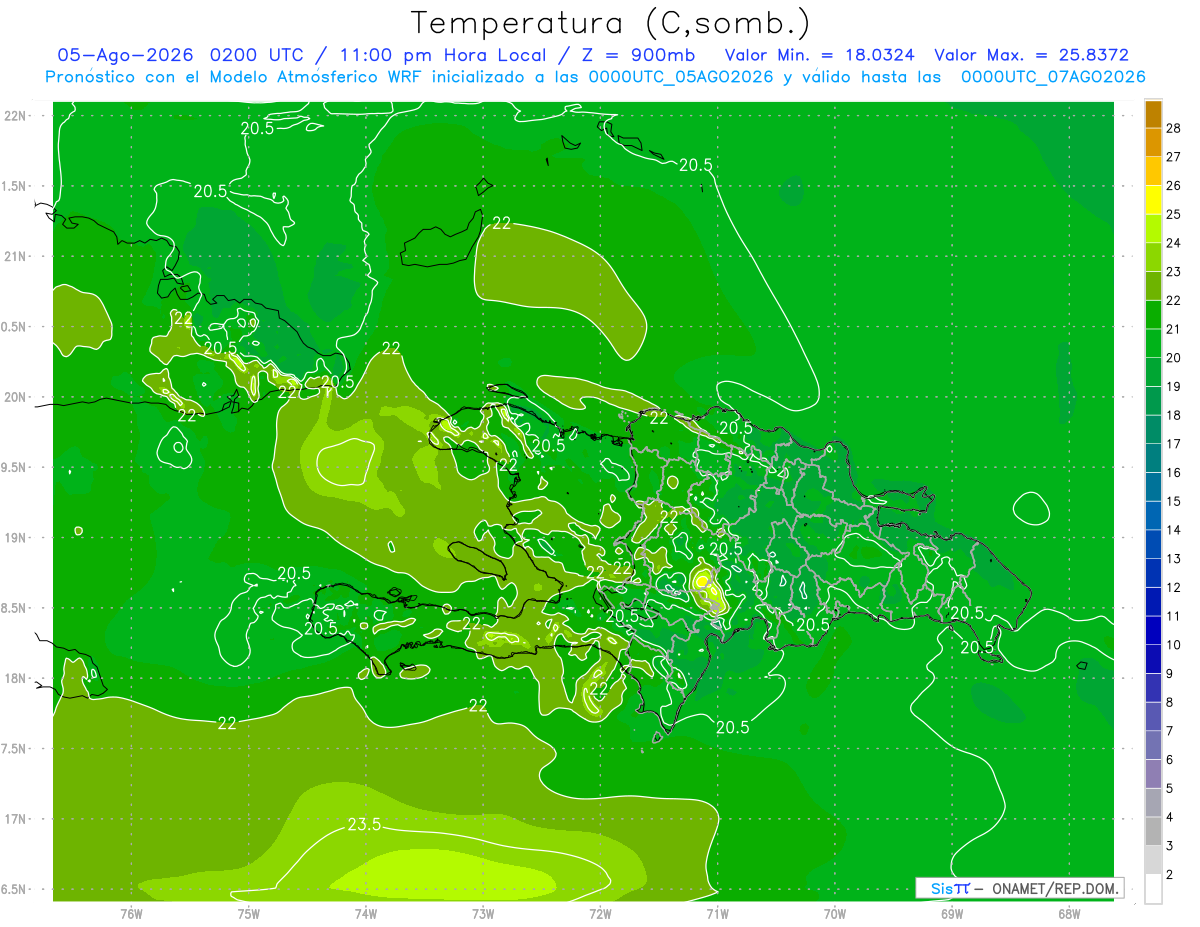This screenshot has width=1200, height=927.
Task: Click the '22' color scale value
Action: click(x=1174, y=300)
